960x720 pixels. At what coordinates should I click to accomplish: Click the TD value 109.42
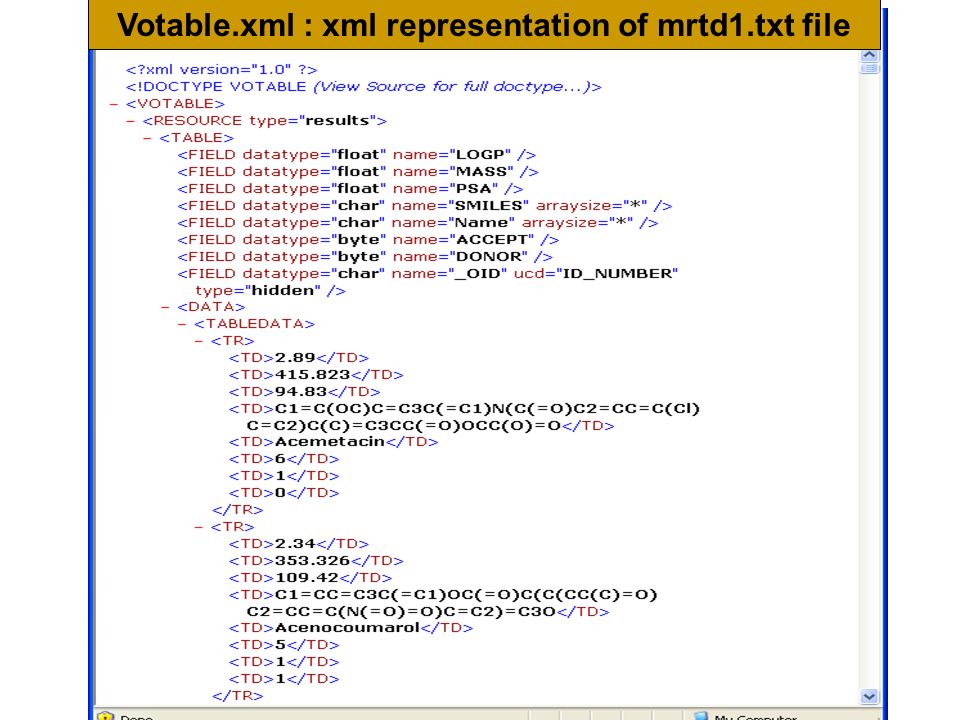pos(307,578)
